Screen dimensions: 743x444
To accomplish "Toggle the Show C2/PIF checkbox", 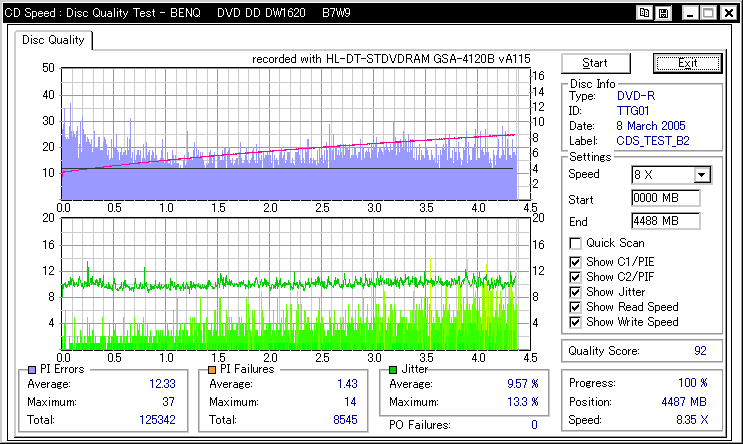I will [x=575, y=277].
